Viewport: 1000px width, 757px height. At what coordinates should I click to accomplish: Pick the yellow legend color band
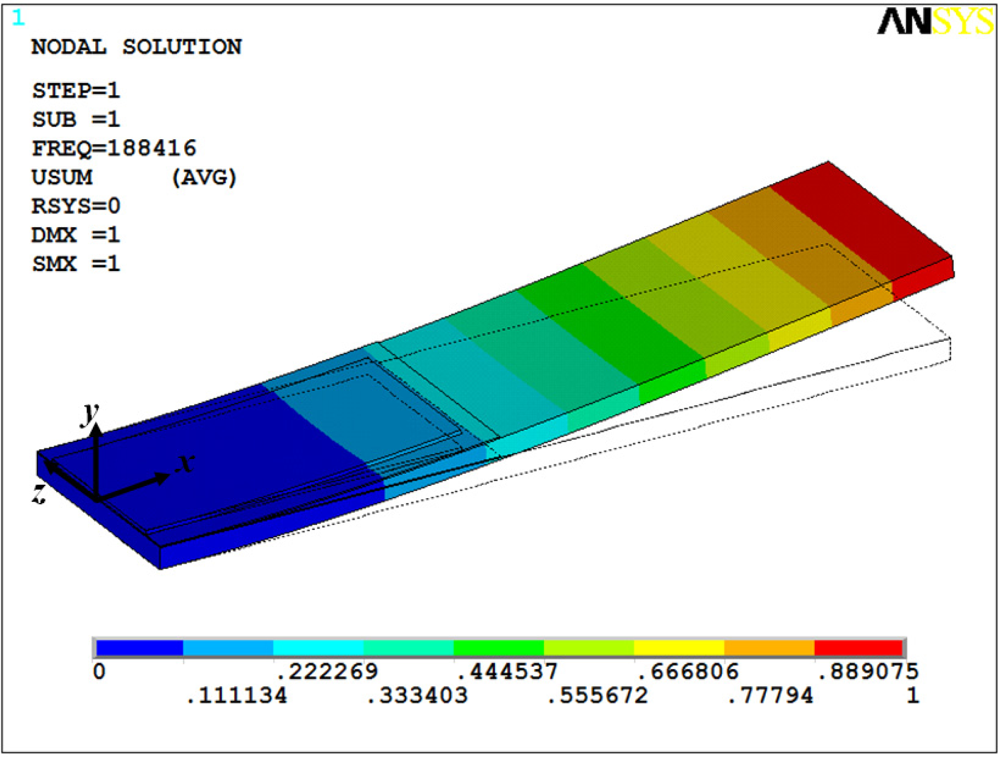679,648
